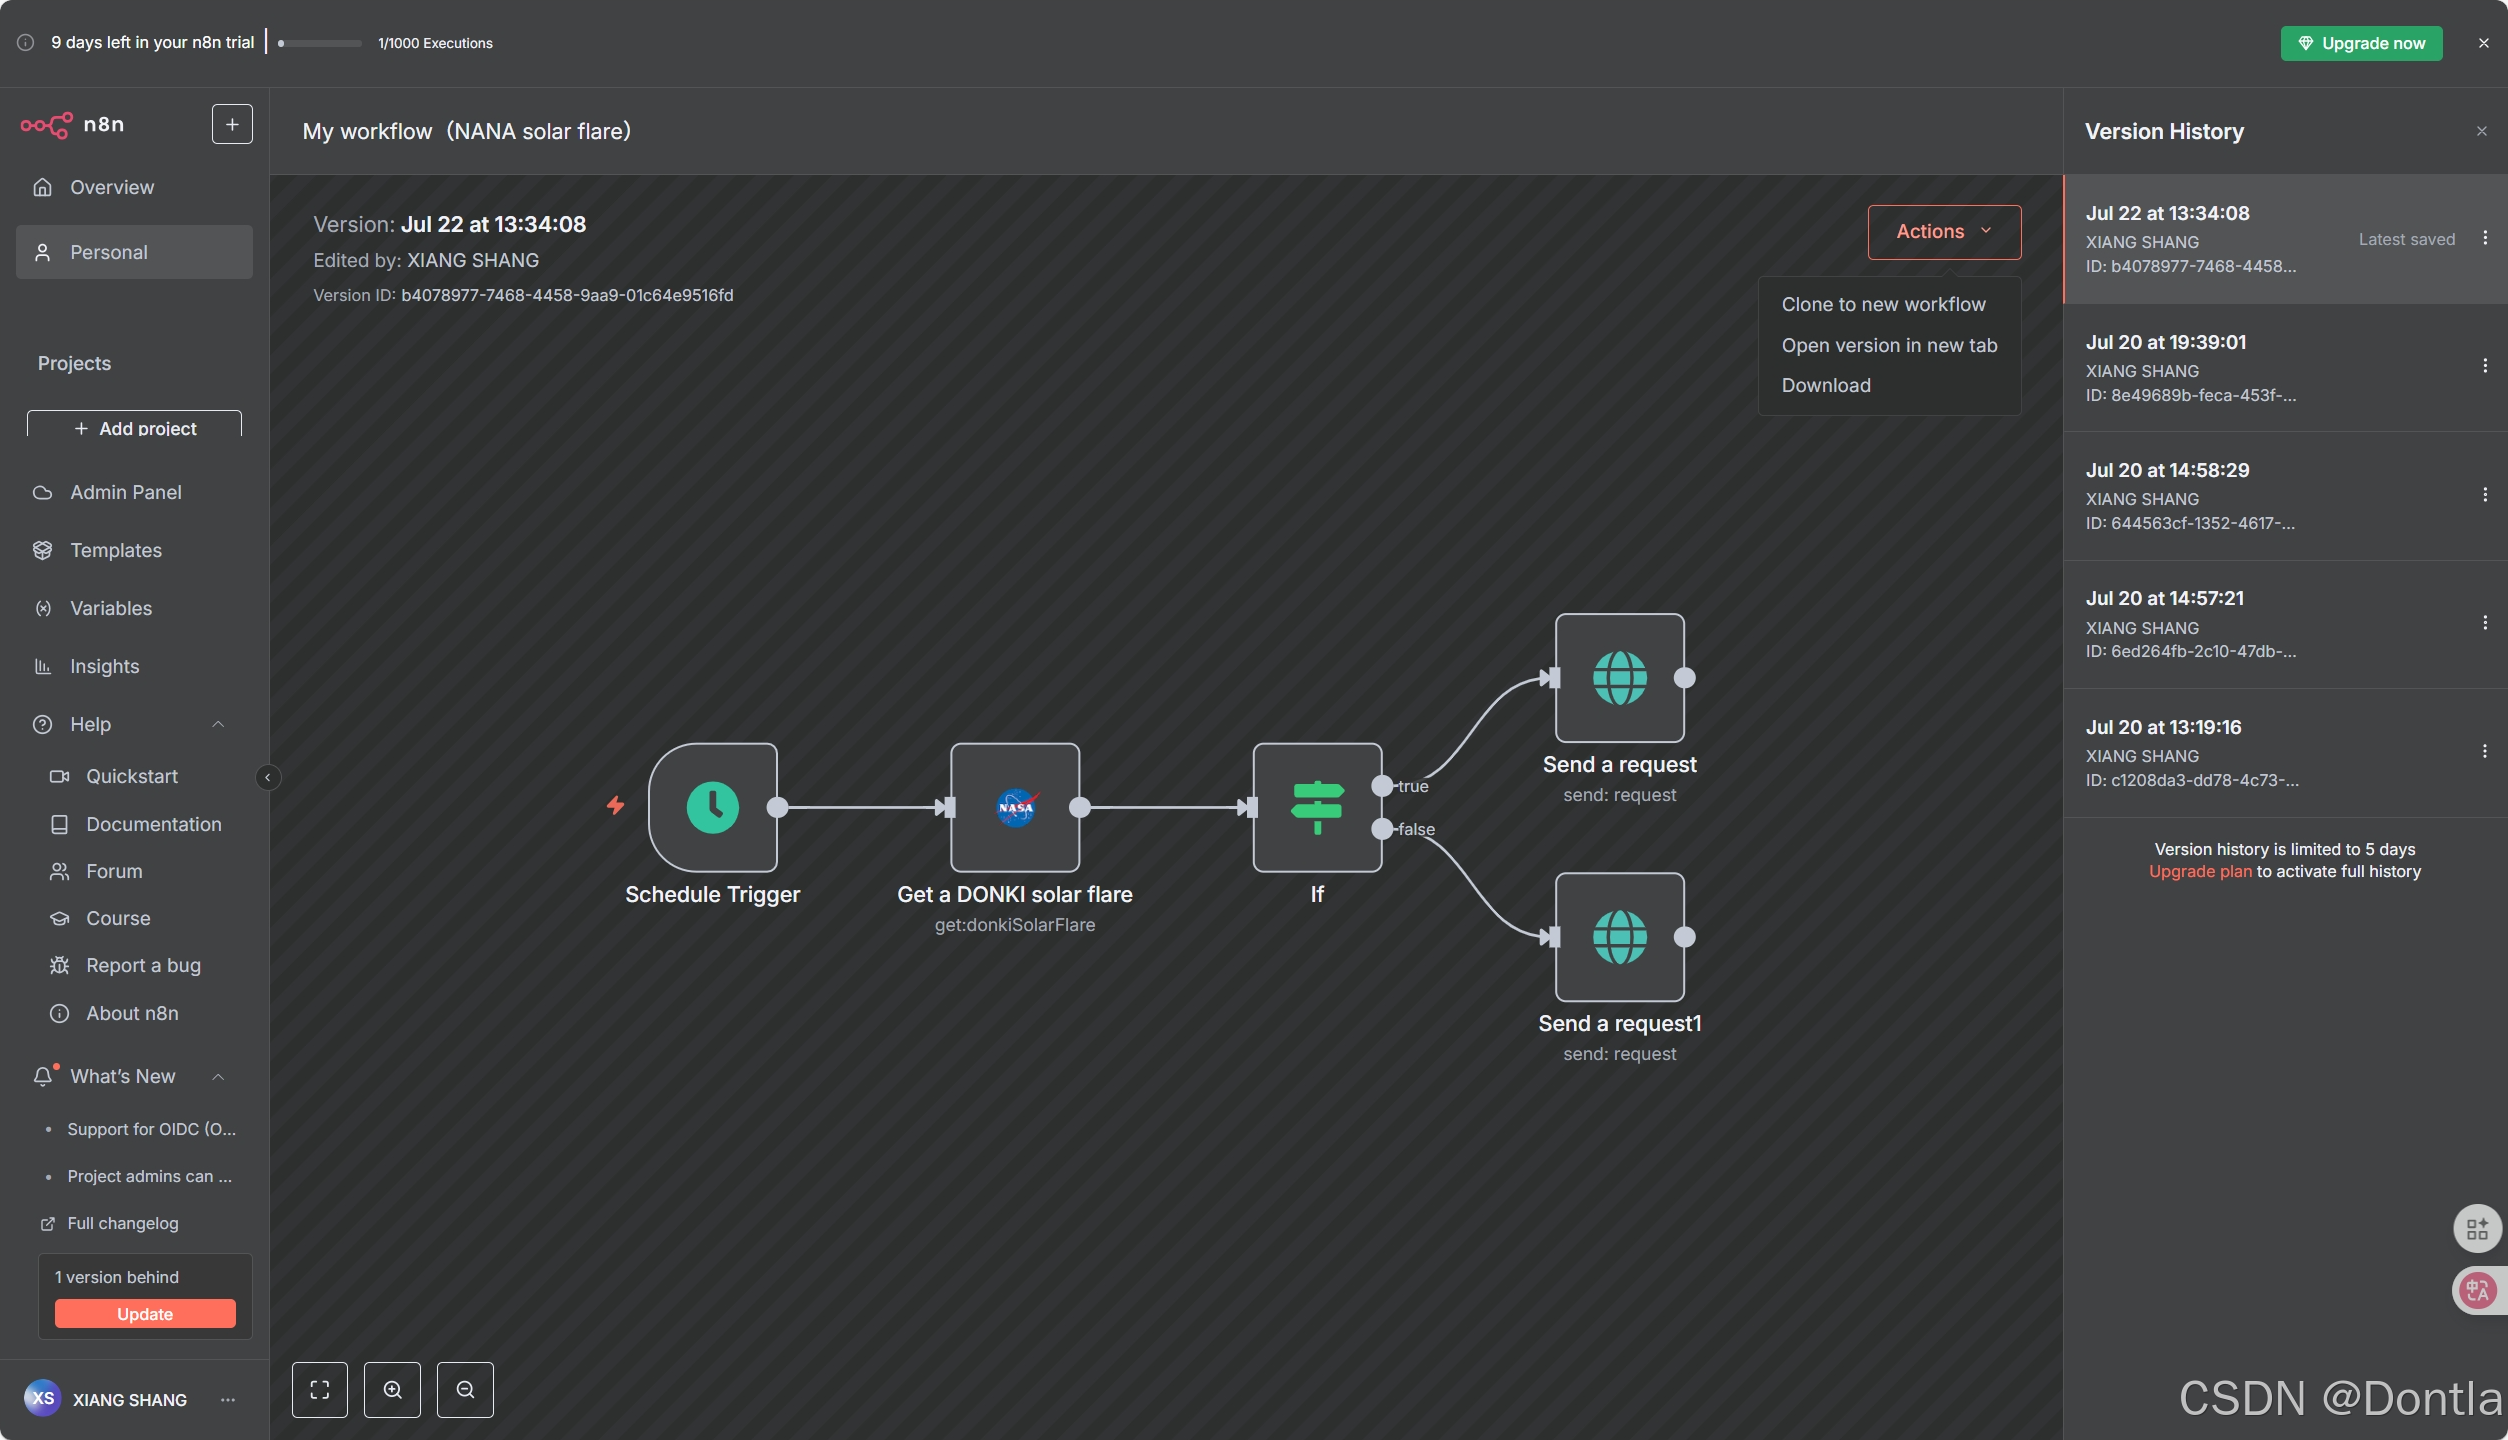Screen dimensions: 2508x1440
Task: Select the Schedule Trigger node
Action: point(713,807)
